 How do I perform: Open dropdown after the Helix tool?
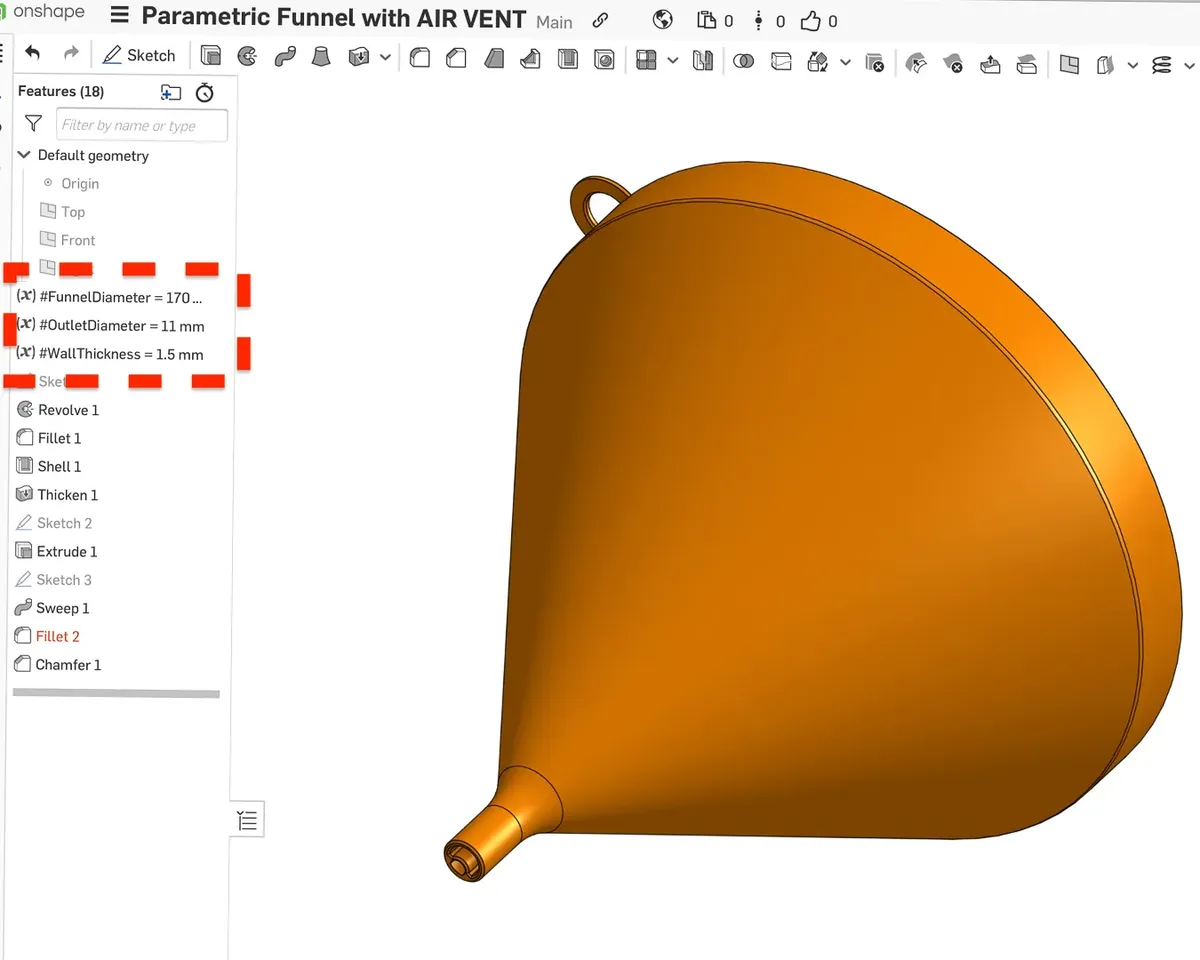[1188, 65]
